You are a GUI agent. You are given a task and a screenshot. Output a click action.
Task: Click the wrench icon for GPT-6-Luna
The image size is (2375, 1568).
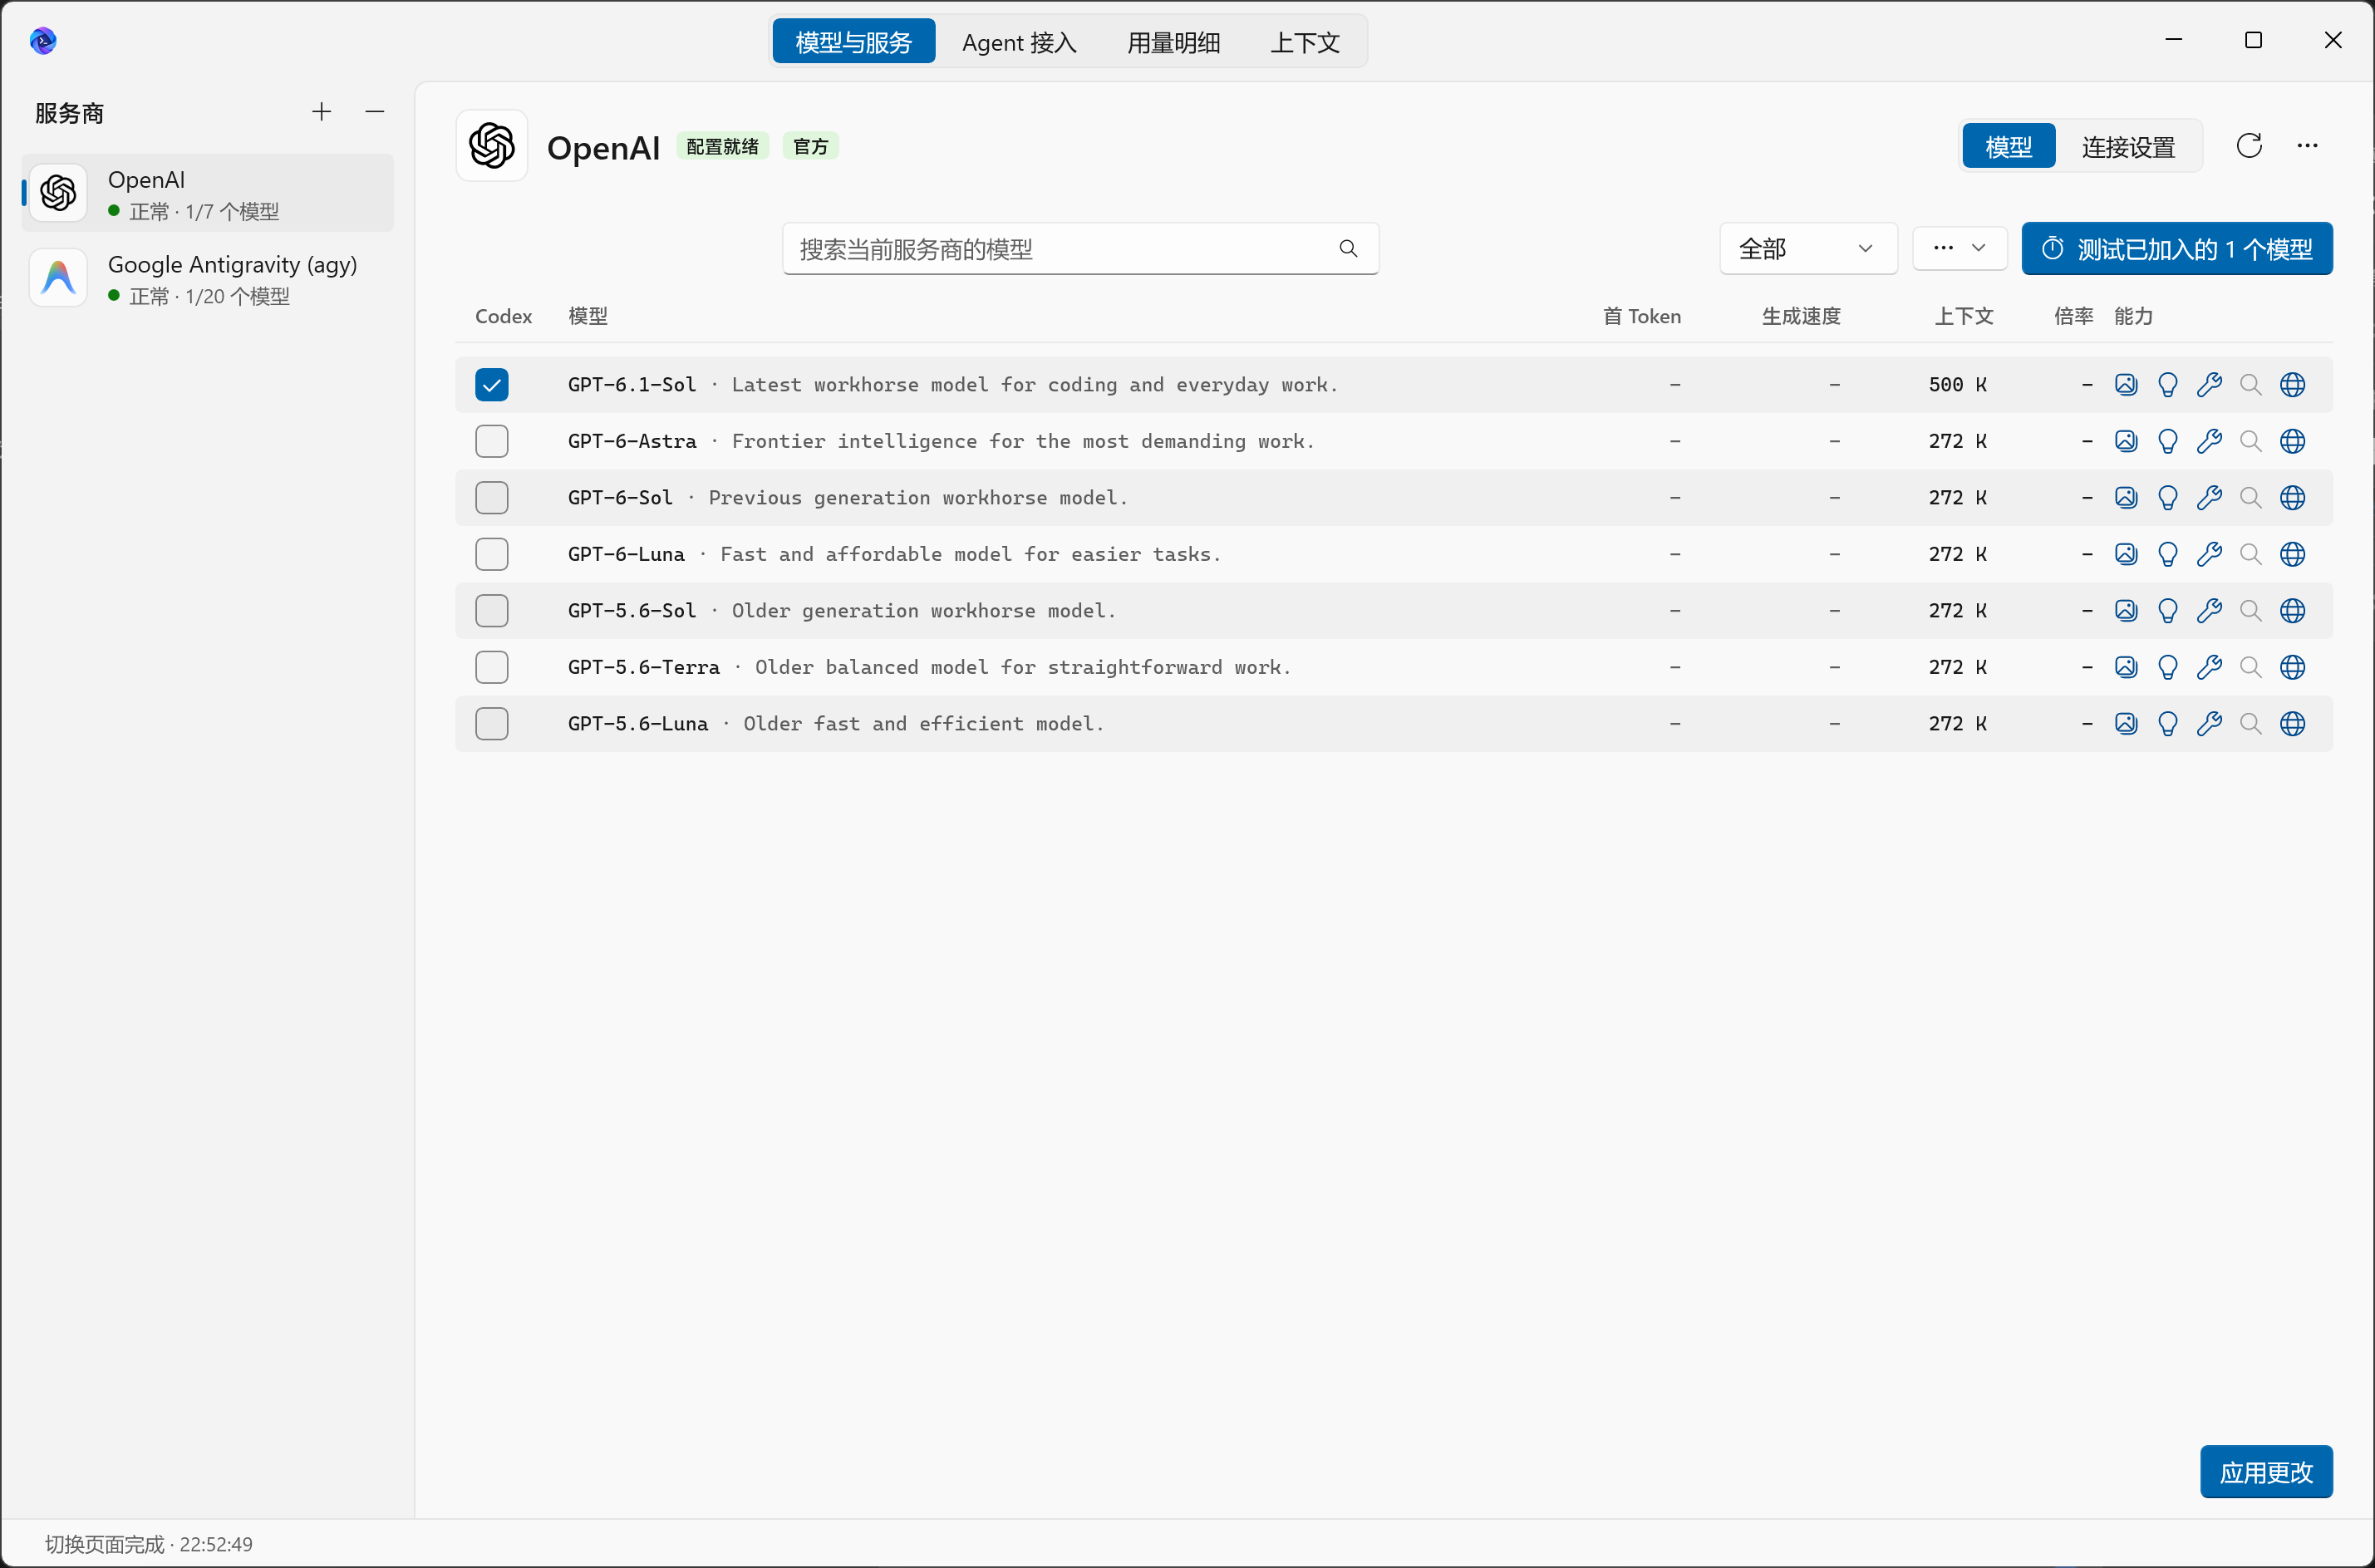[x=2210, y=554]
